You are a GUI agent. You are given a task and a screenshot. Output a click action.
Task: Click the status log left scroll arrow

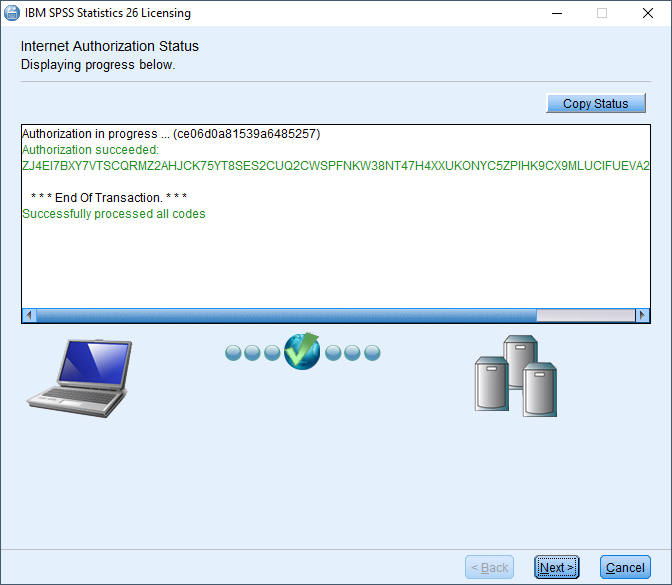[x=29, y=315]
